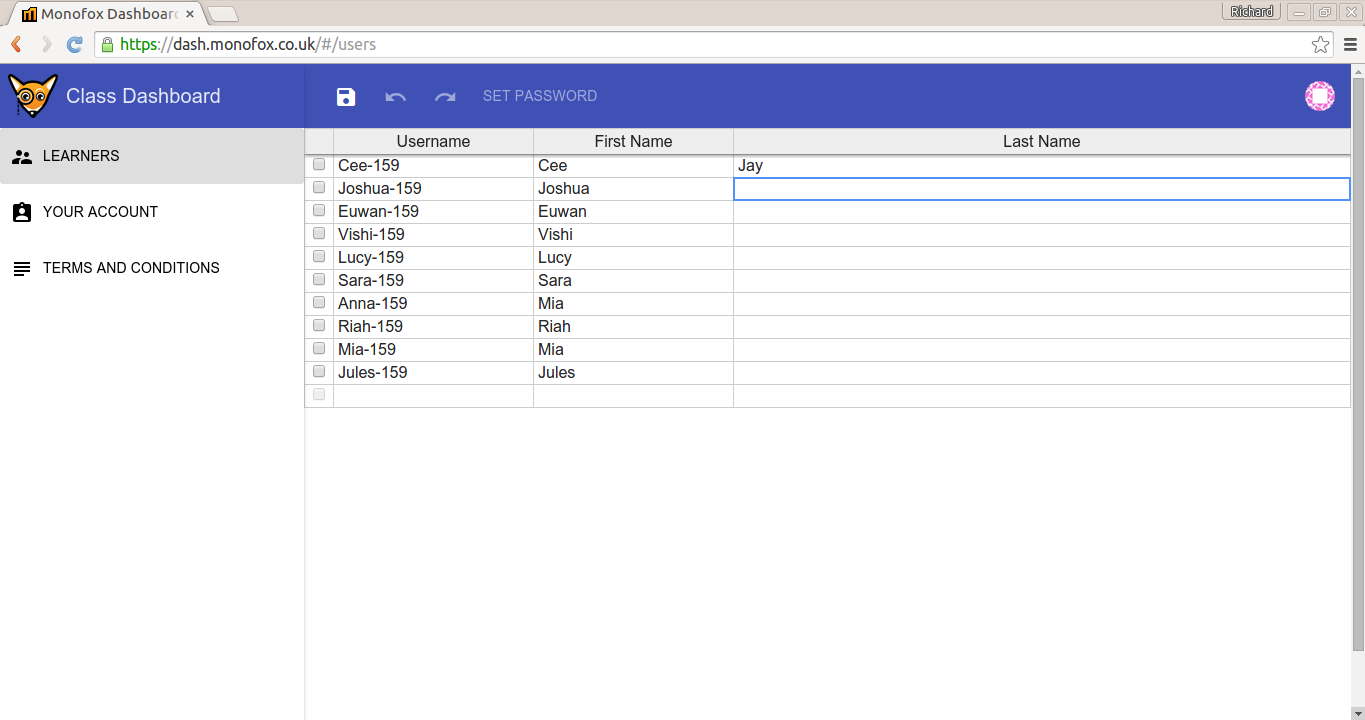Check the checkbox next to Cee-159

pos(318,164)
